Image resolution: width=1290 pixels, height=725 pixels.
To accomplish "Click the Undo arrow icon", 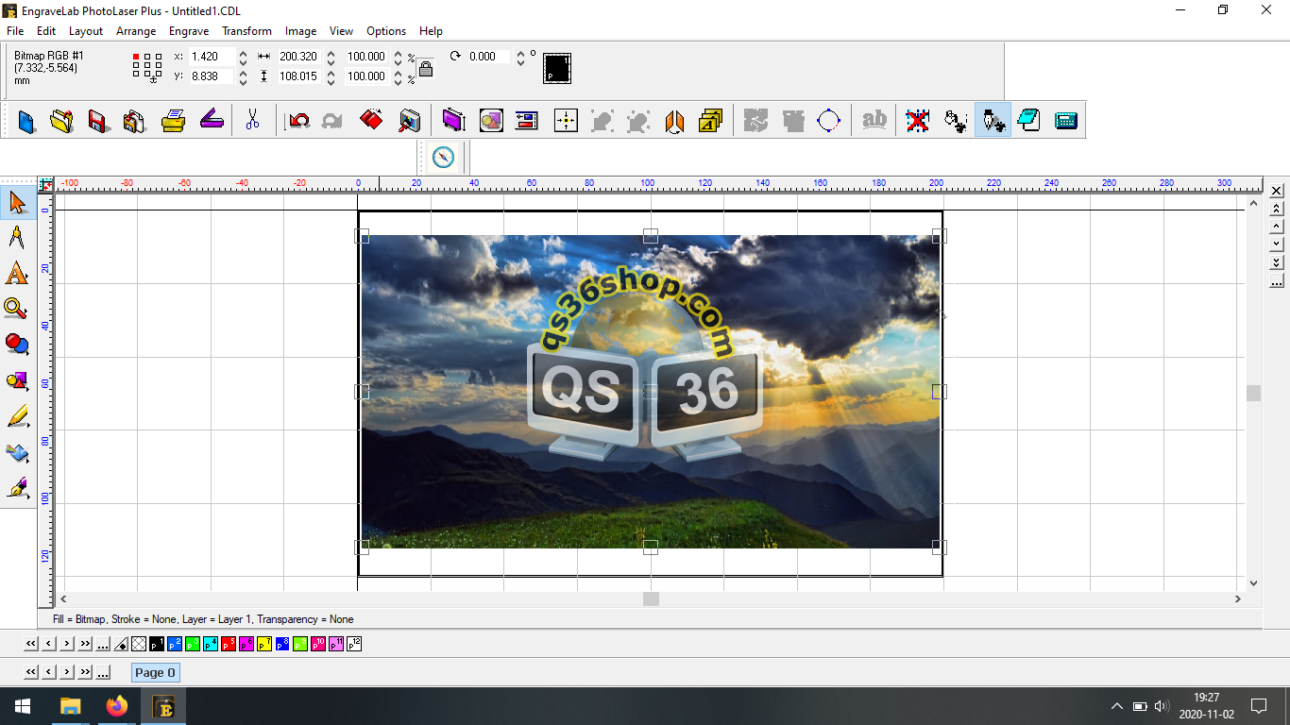I will pos(298,121).
